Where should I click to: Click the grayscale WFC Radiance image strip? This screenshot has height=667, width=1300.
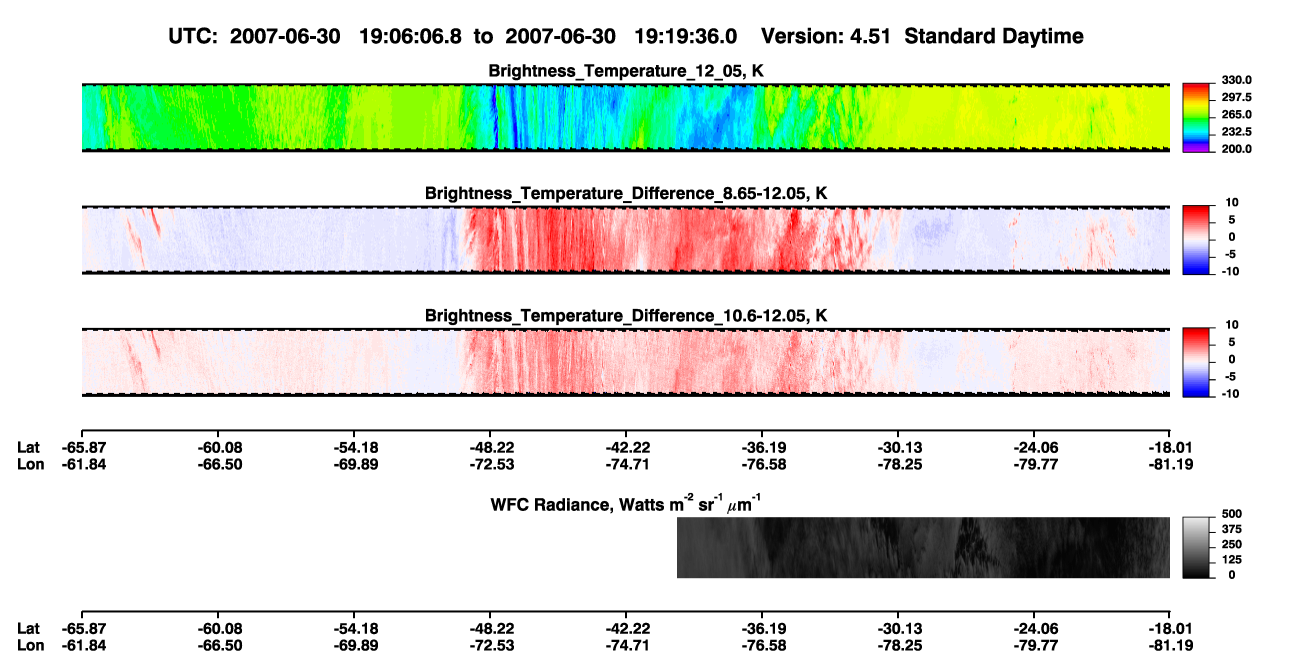923,548
